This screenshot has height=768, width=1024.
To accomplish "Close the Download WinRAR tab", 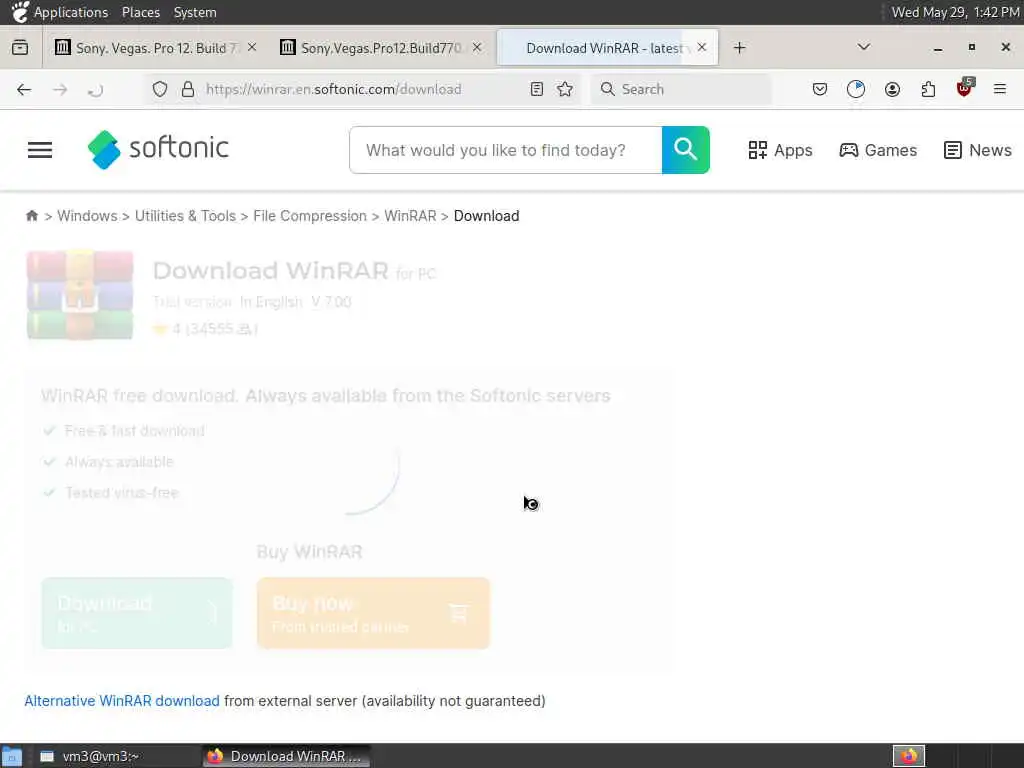I will (702, 48).
